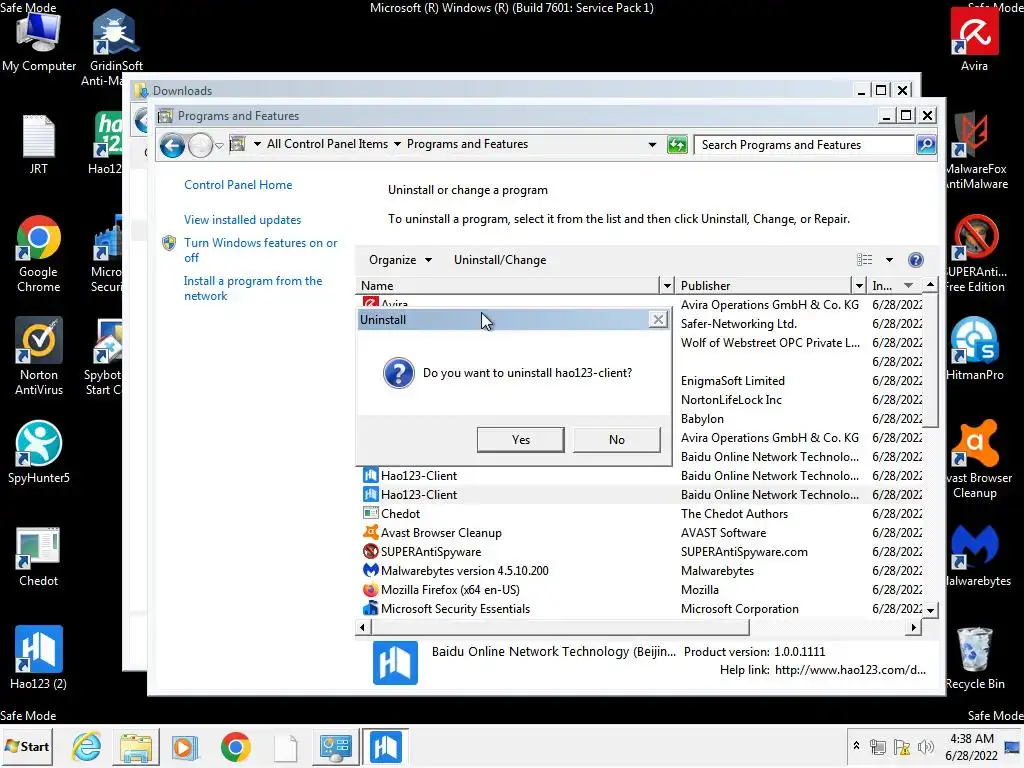The height and width of the screenshot is (768, 1024).
Task: Click All Control Panel Items breadcrumb
Action: point(327,144)
